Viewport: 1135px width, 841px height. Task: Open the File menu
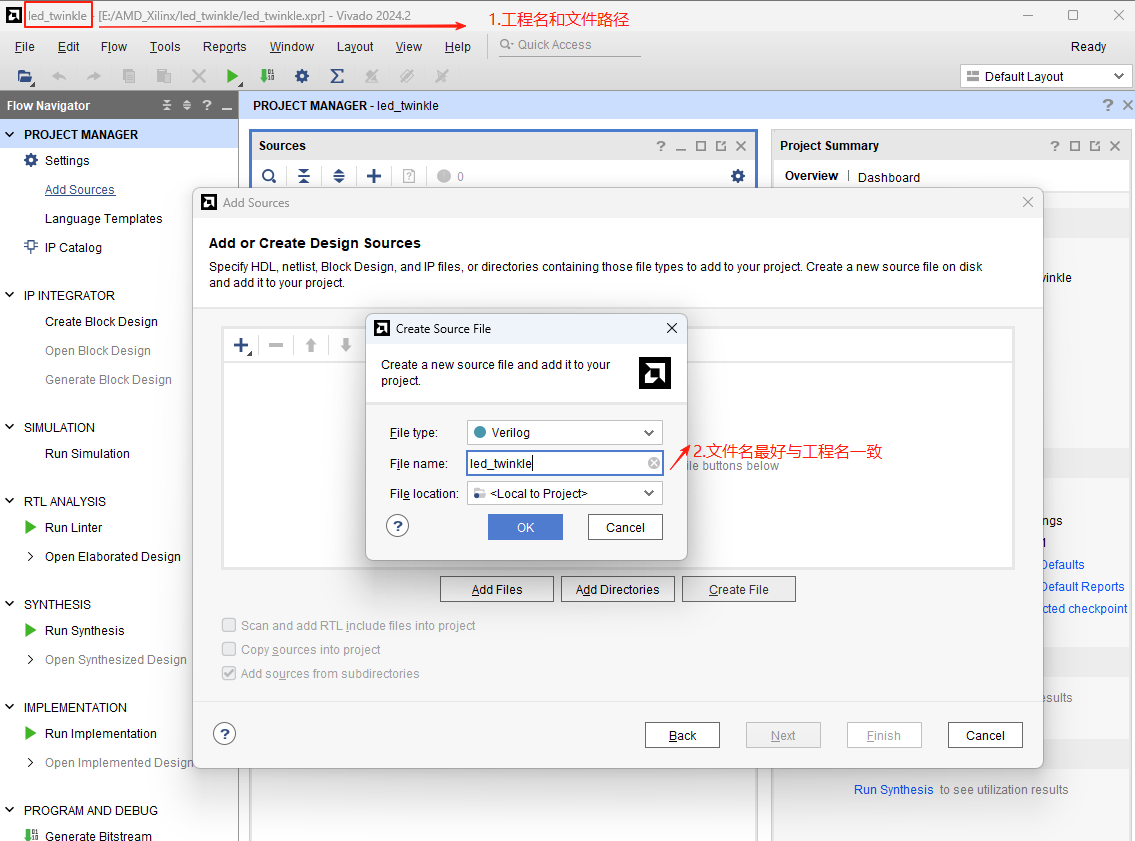(25, 47)
